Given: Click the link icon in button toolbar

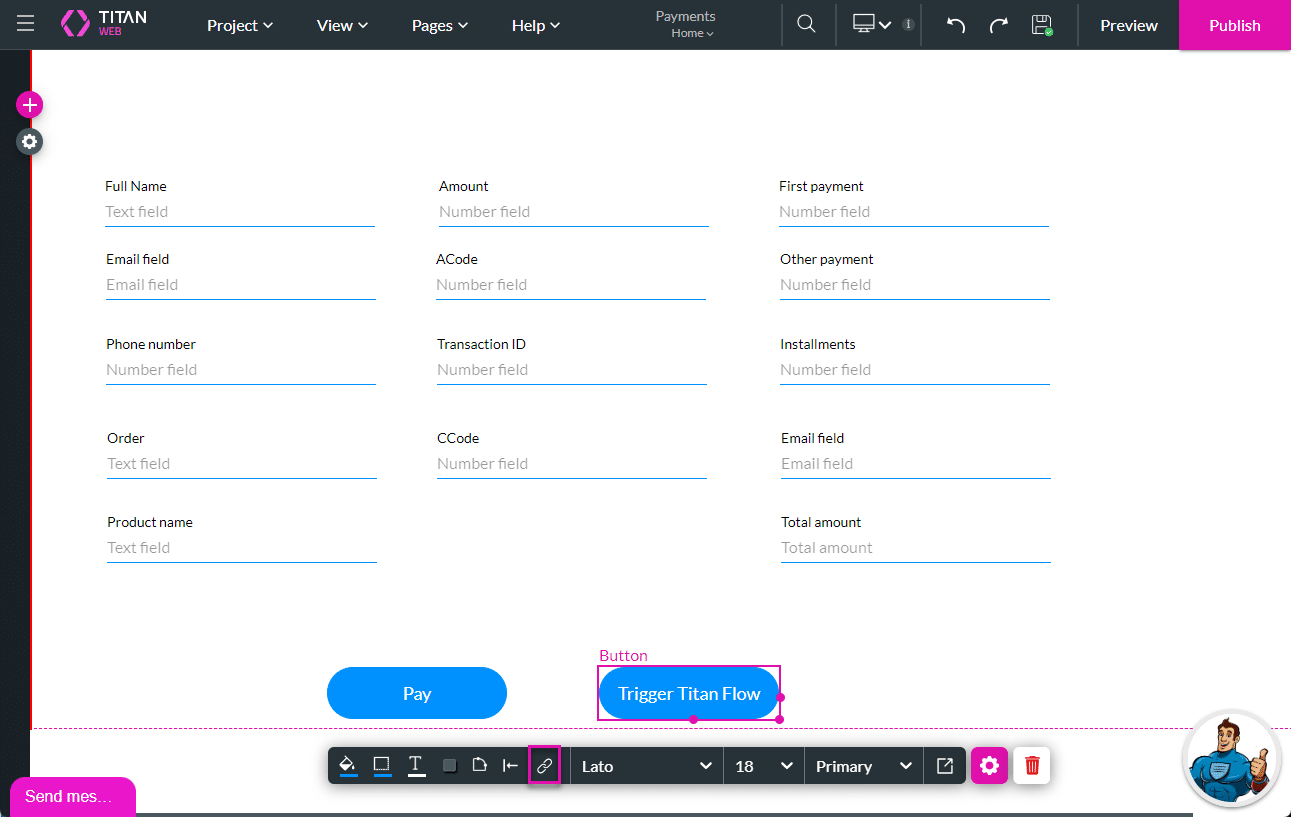Looking at the screenshot, I should (544, 766).
